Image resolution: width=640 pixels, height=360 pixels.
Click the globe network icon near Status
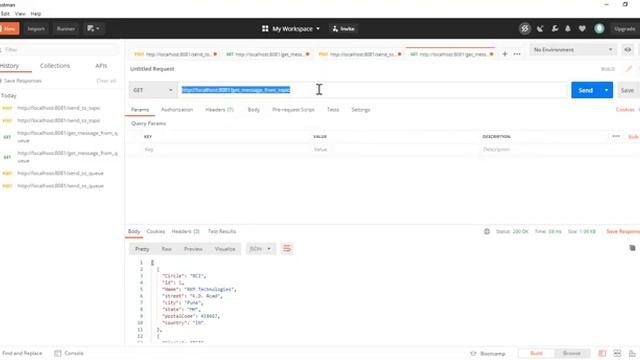(x=487, y=231)
